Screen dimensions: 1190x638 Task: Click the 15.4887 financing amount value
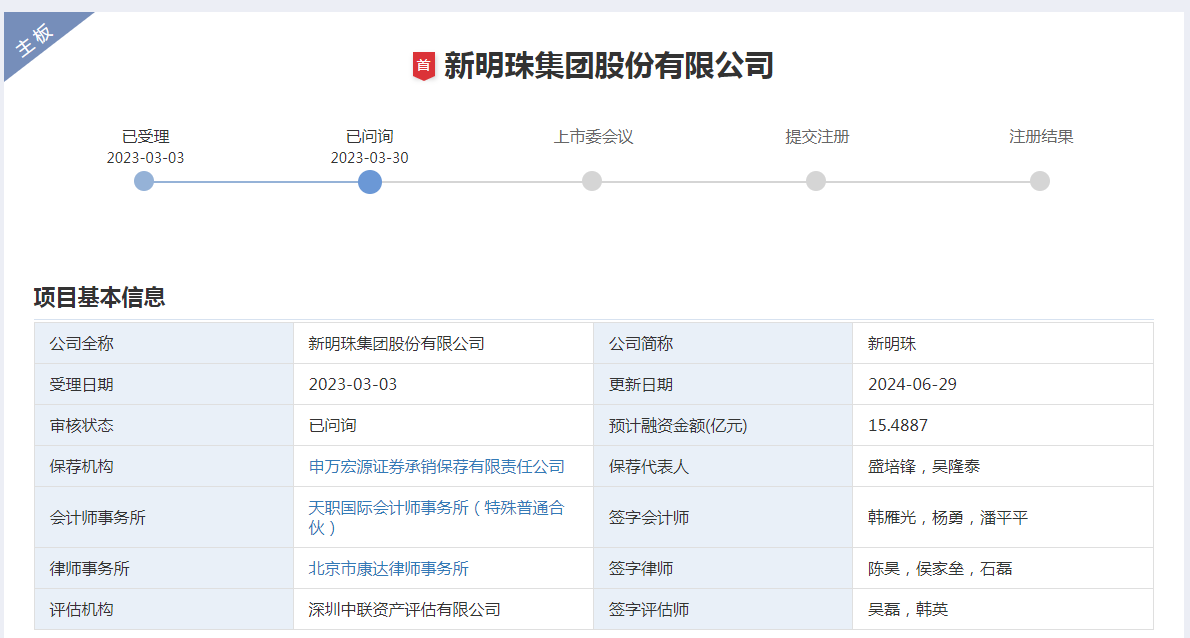[898, 426]
